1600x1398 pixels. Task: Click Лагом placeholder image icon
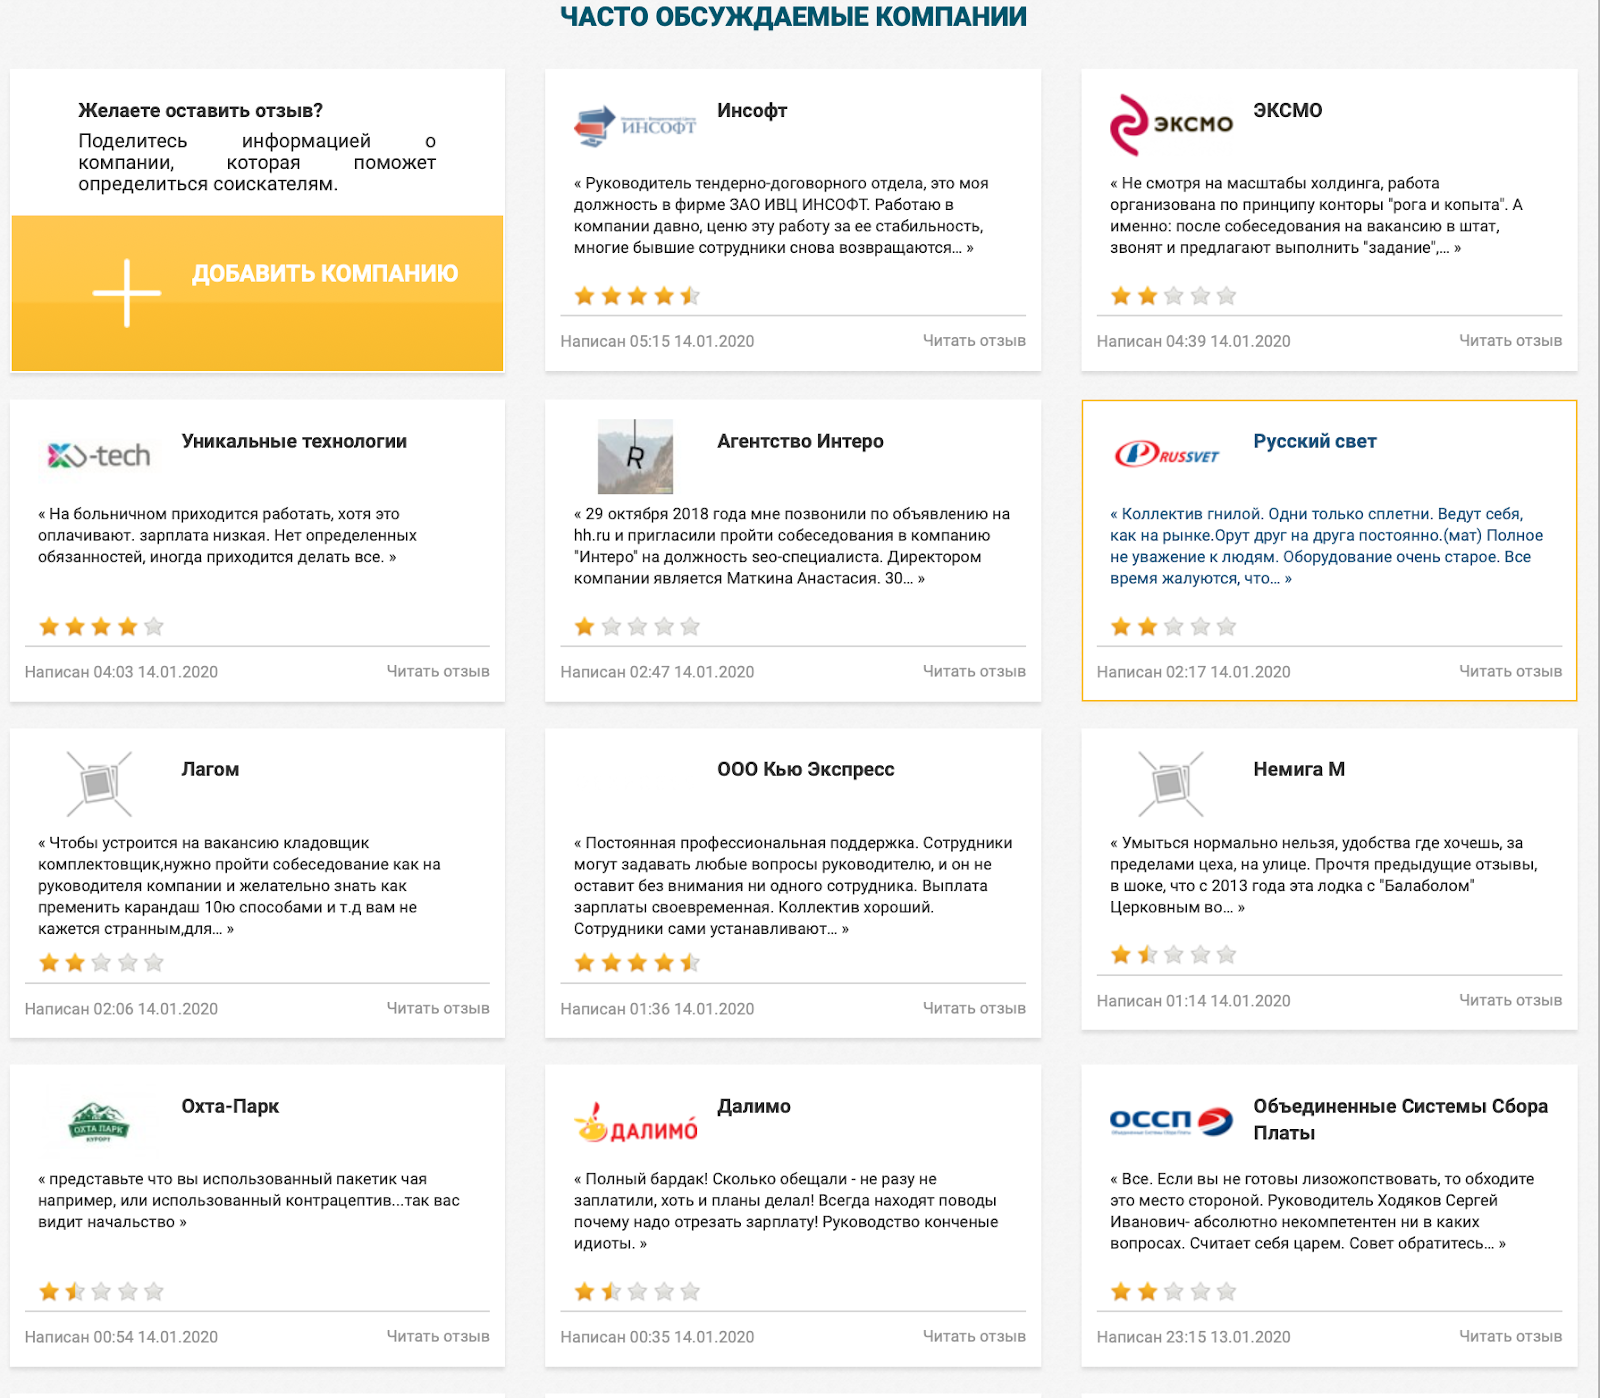pos(99,784)
